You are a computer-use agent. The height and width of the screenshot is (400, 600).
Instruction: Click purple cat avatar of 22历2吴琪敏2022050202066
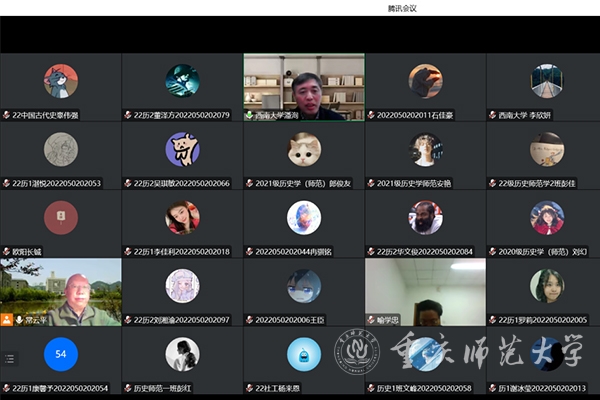(x=182, y=149)
